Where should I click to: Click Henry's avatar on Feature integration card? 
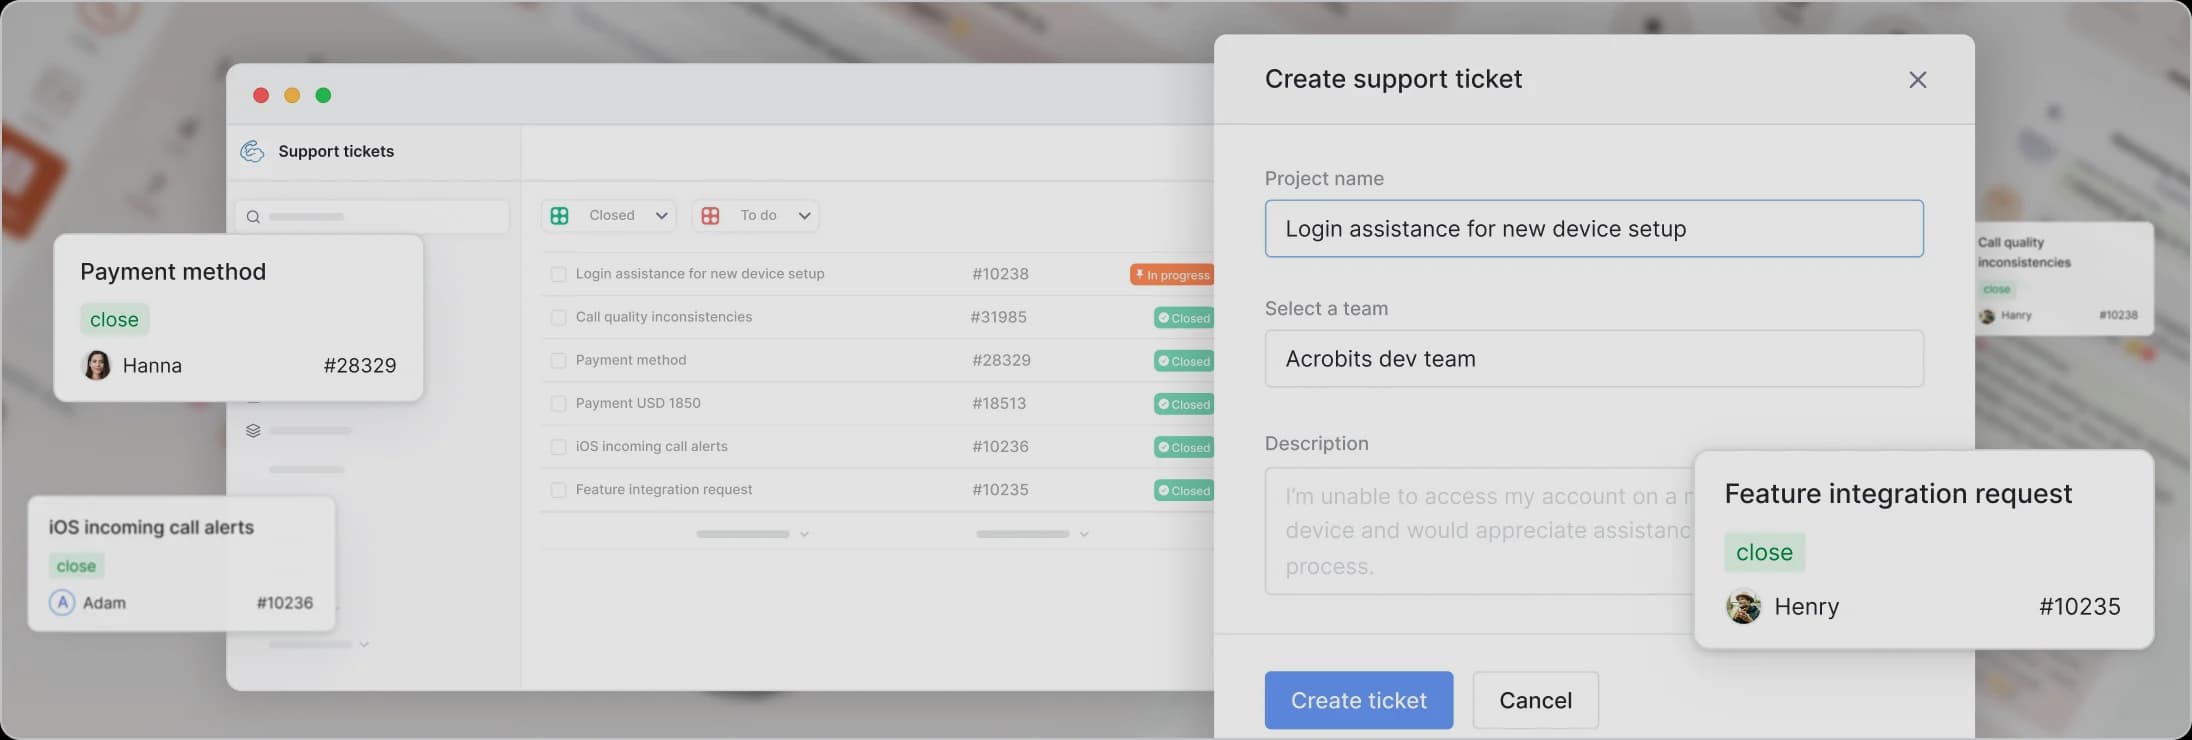[x=1743, y=607]
